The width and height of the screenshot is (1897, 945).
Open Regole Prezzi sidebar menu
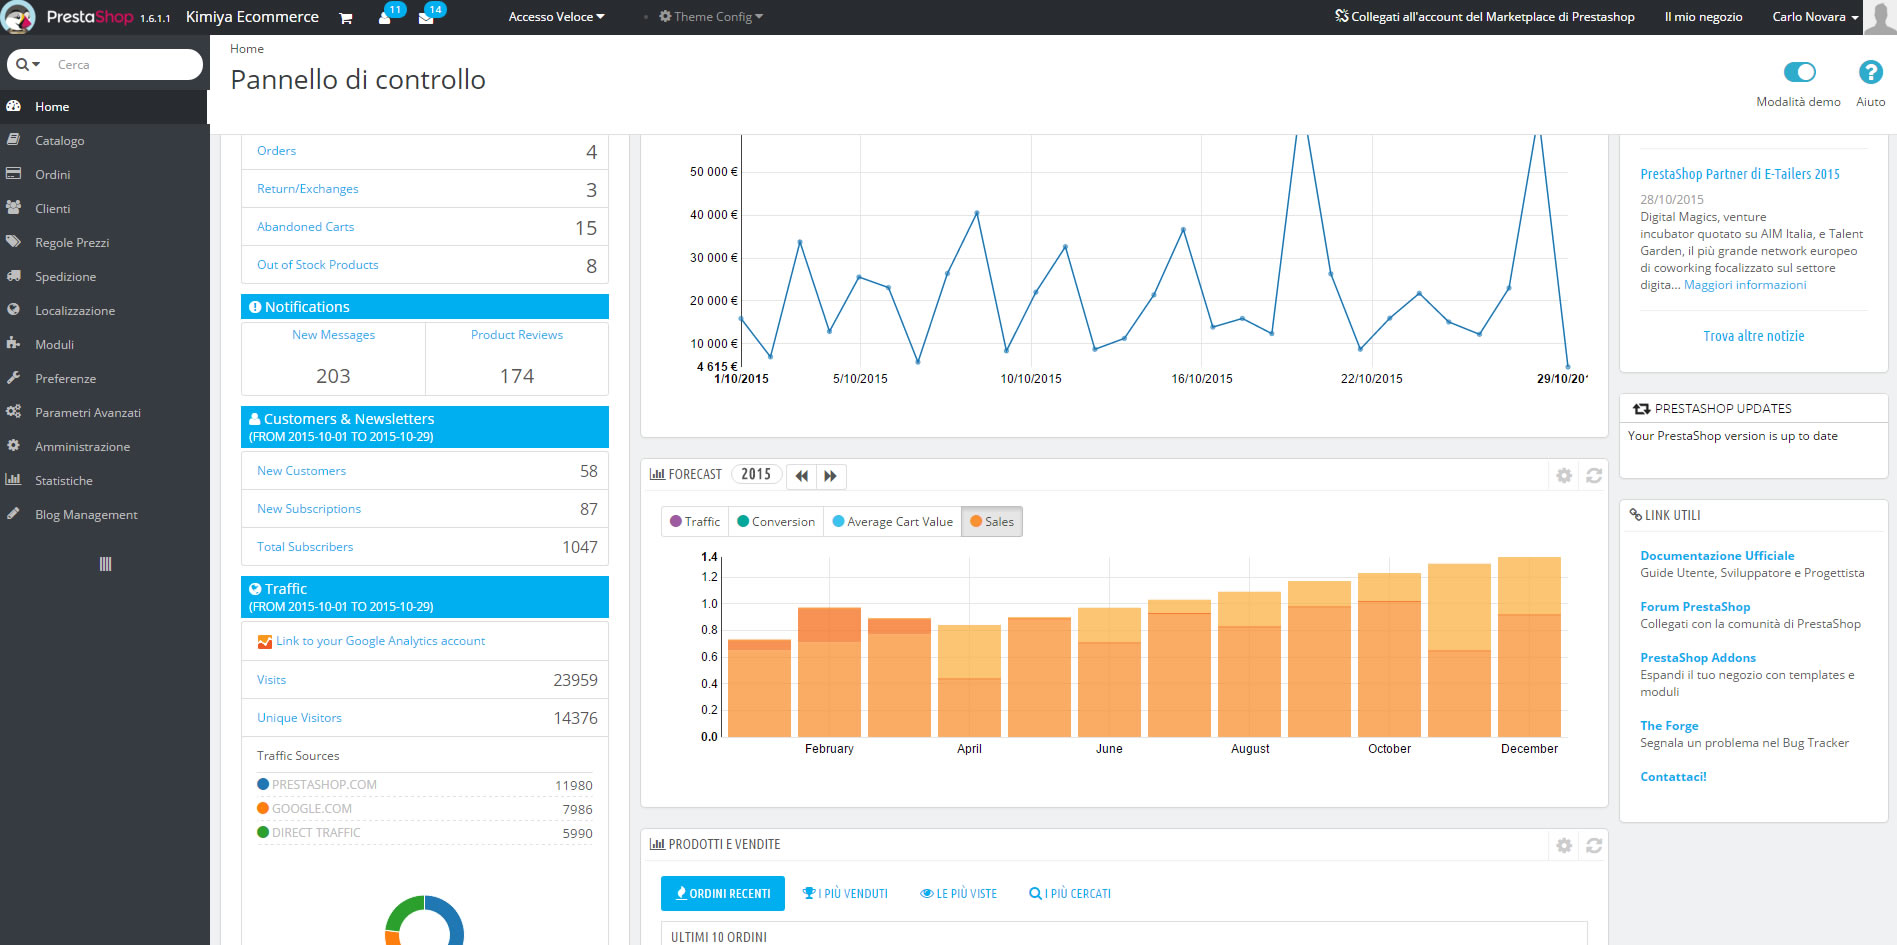point(105,243)
